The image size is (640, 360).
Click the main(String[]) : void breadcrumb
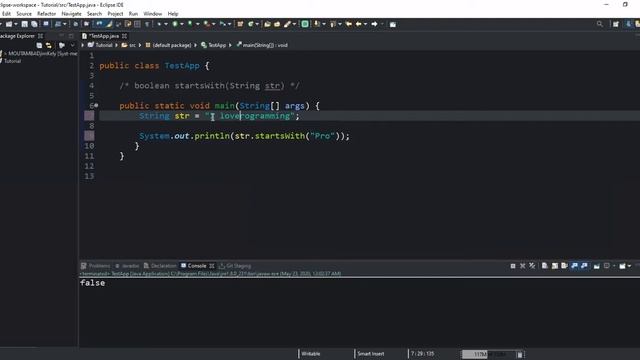point(262,45)
